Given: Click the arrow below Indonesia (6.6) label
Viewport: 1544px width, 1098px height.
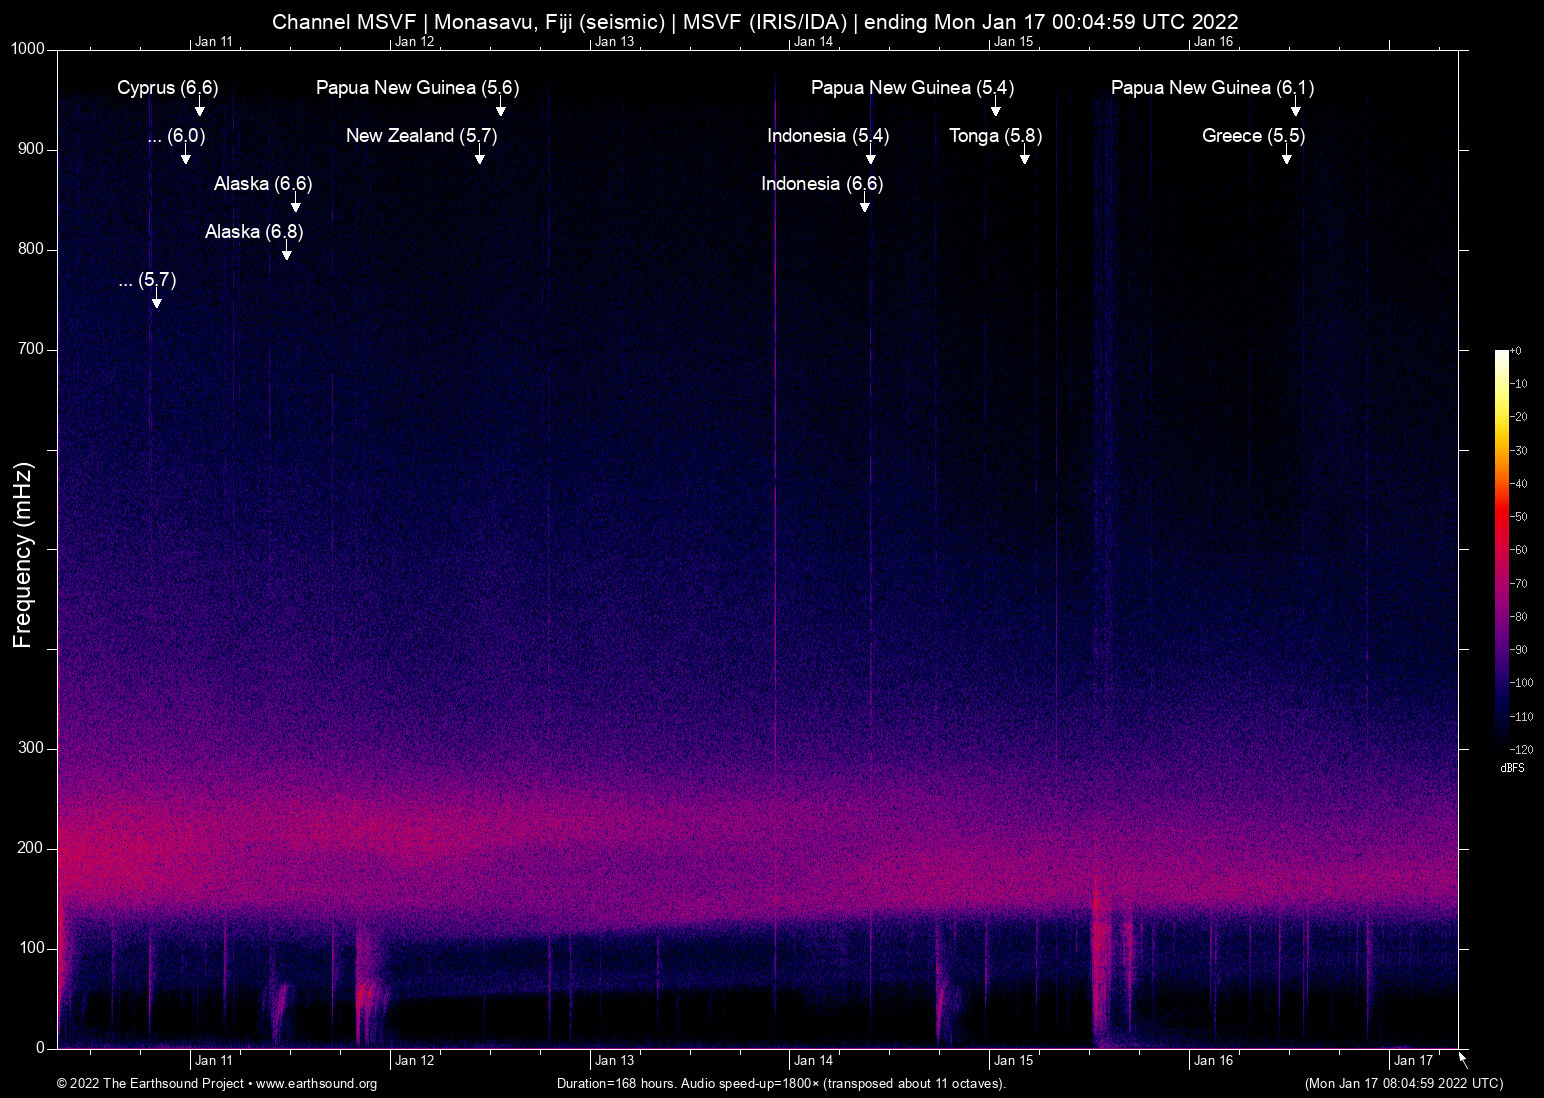Looking at the screenshot, I should [865, 204].
